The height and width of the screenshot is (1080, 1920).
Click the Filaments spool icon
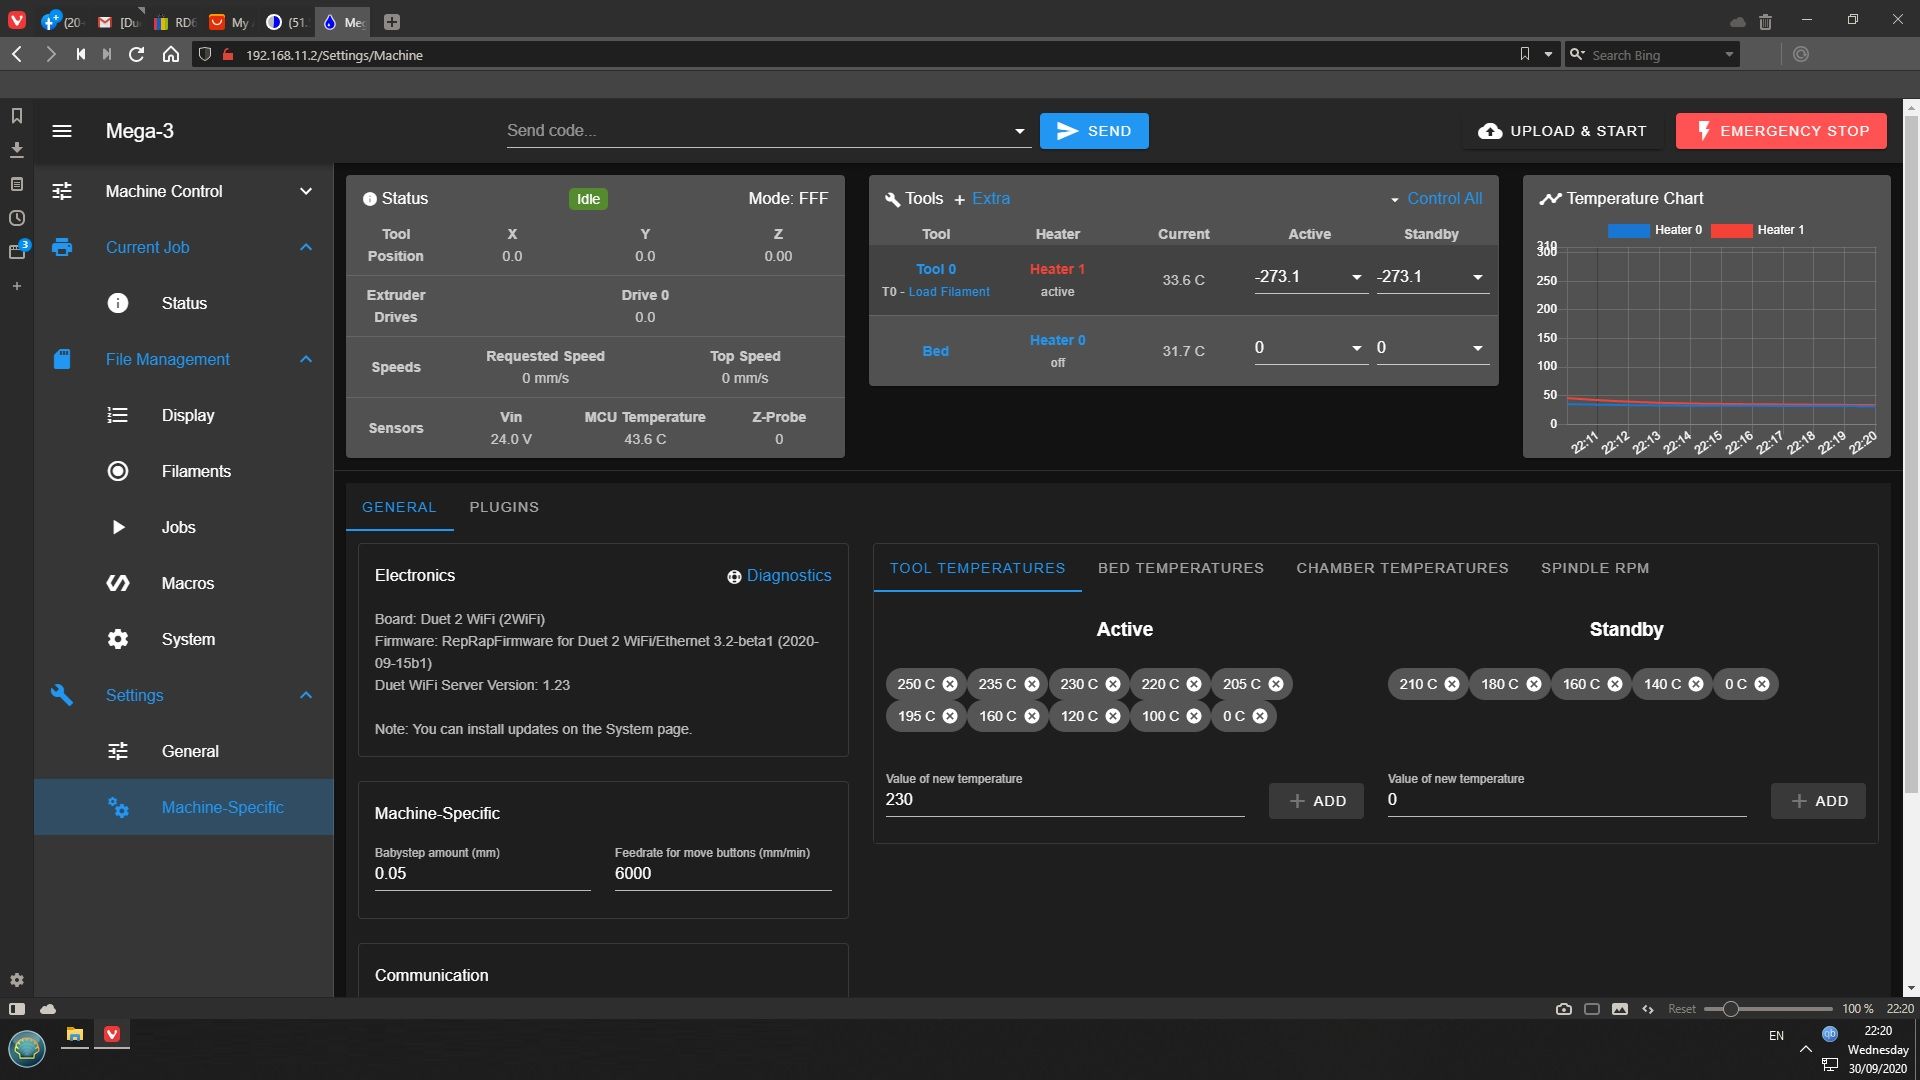tap(118, 471)
